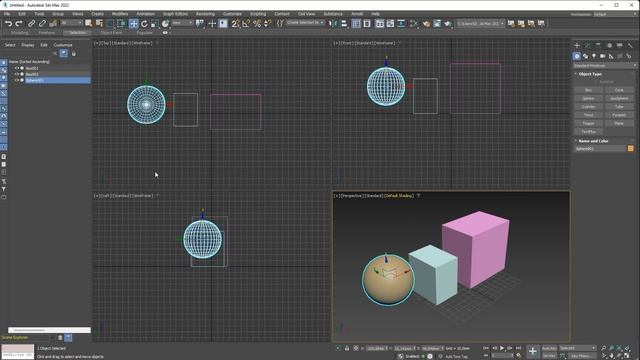
Task: Click the orange object color swatch
Action: [x=631, y=149]
